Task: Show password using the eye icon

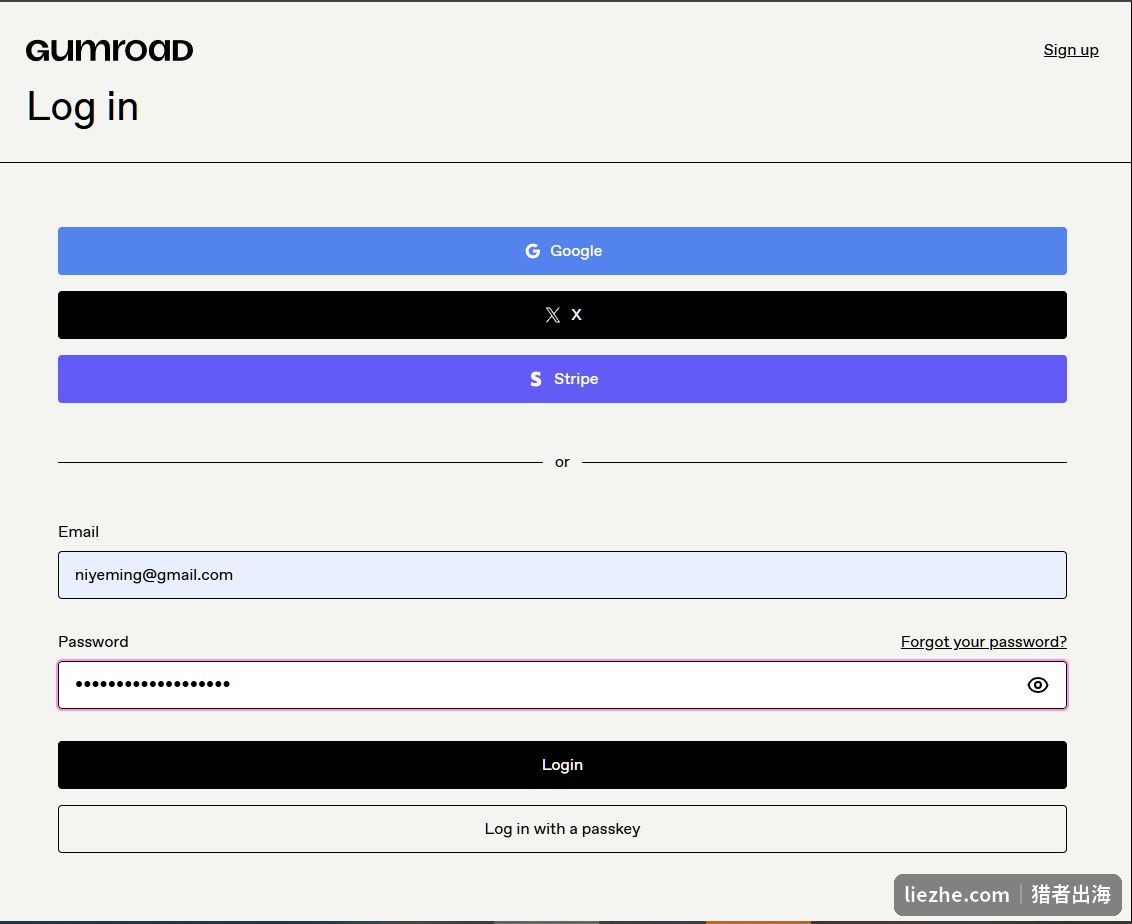Action: pyautogui.click(x=1037, y=685)
